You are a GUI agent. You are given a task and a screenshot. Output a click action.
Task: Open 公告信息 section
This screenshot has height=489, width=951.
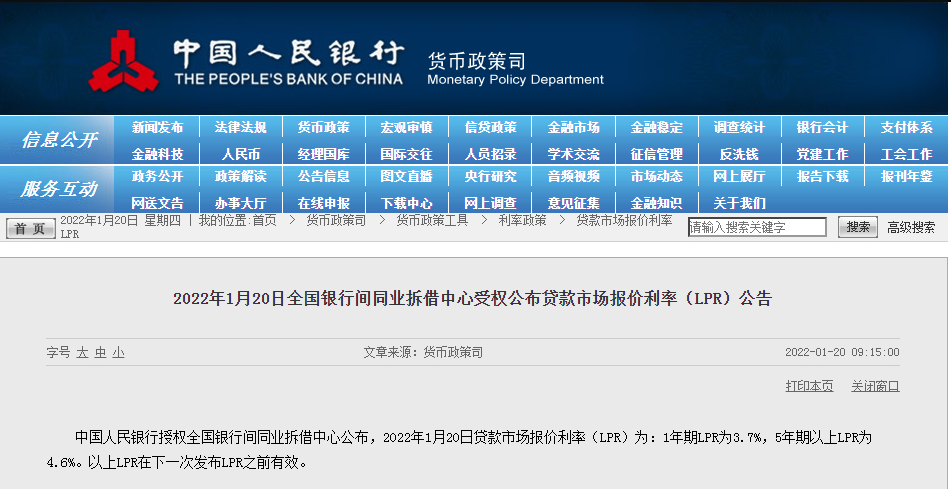[x=324, y=177]
